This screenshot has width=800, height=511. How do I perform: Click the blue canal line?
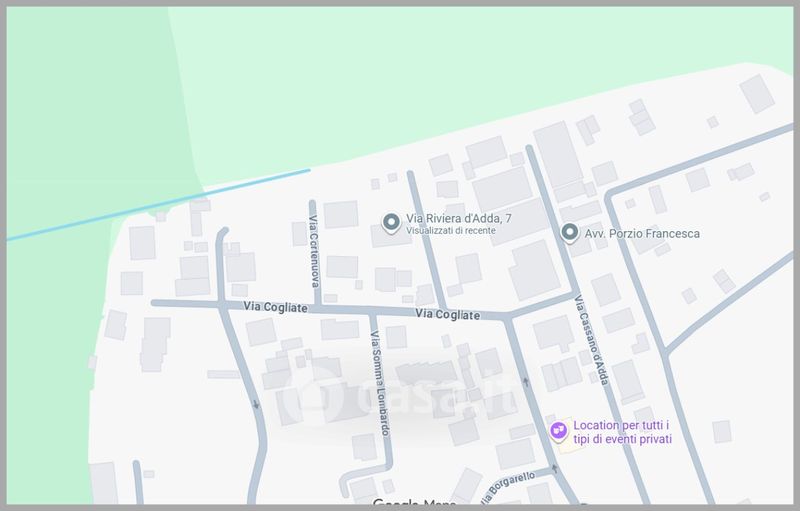pos(160,205)
